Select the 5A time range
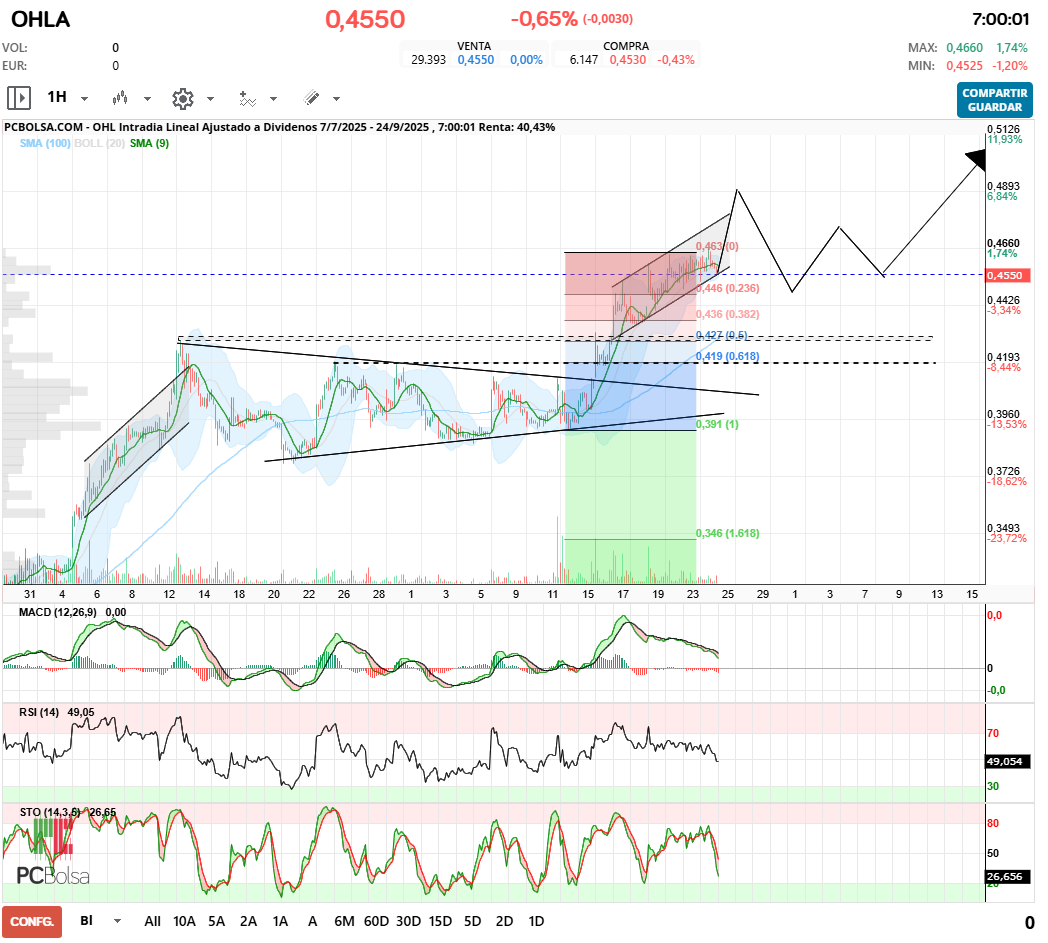This screenshot has width=1048, height=943. pos(217,922)
